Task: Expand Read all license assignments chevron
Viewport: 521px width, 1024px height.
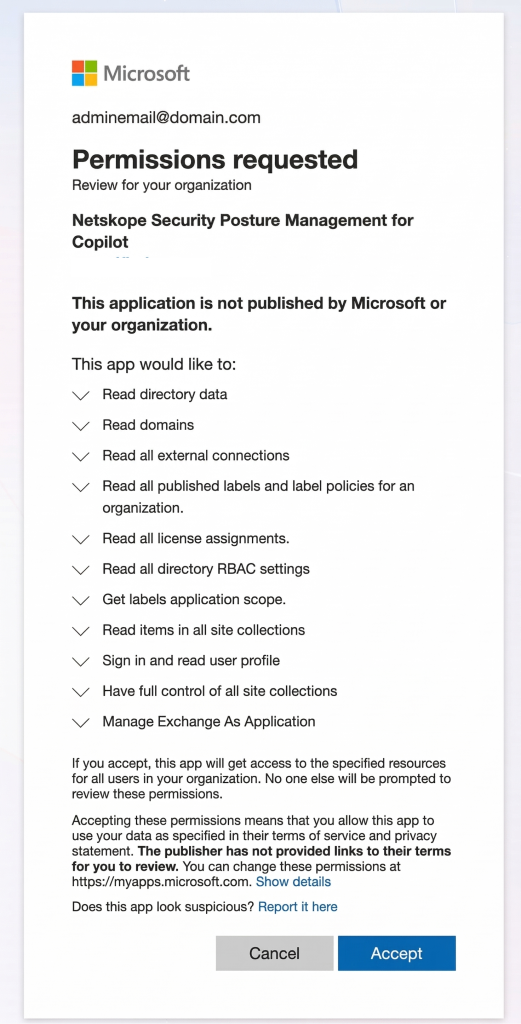Action: 80,539
